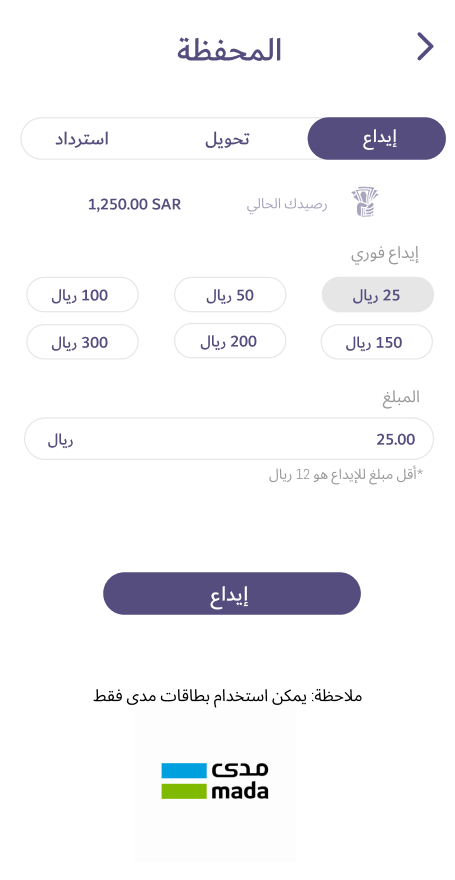Image resolution: width=455 pixels, height=880 pixels.
Task: Tap the back chevron arrow
Action: tap(425, 47)
